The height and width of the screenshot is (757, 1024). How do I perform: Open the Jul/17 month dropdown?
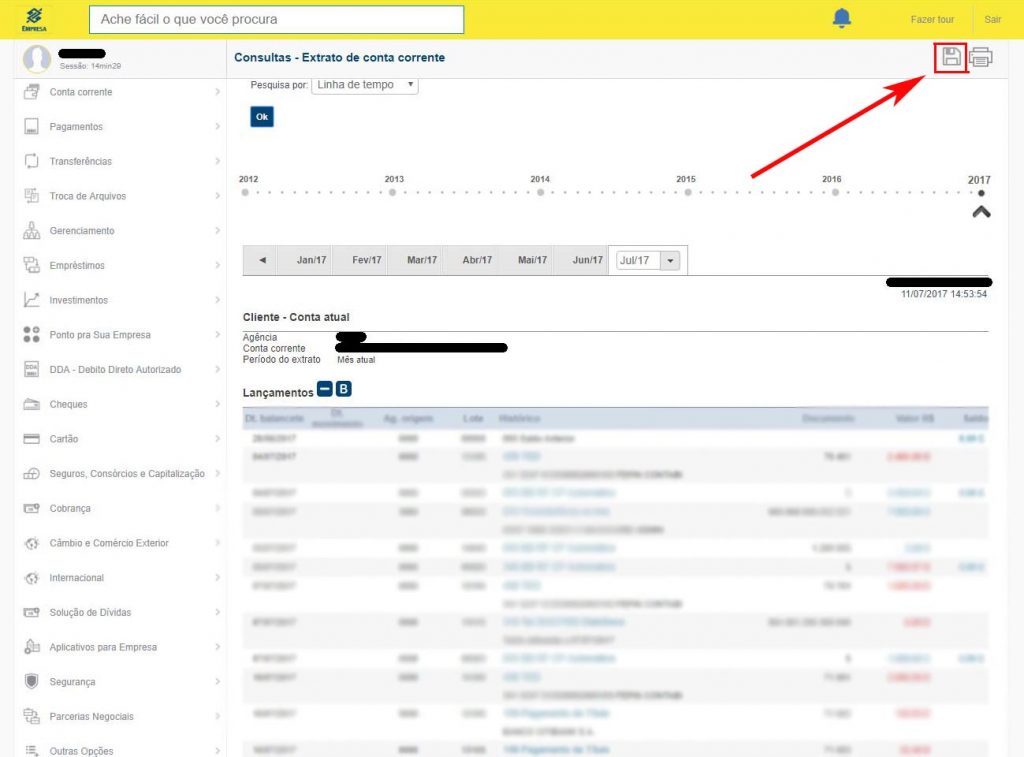(671, 261)
